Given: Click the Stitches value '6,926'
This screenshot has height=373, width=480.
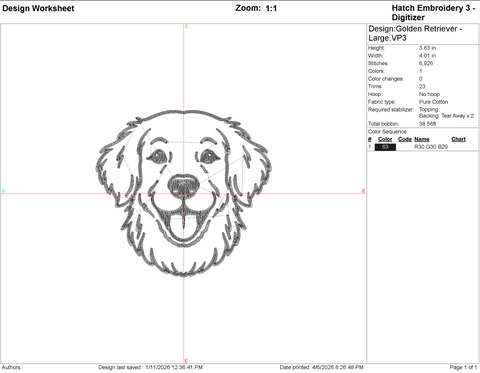Looking at the screenshot, I should (426, 63).
